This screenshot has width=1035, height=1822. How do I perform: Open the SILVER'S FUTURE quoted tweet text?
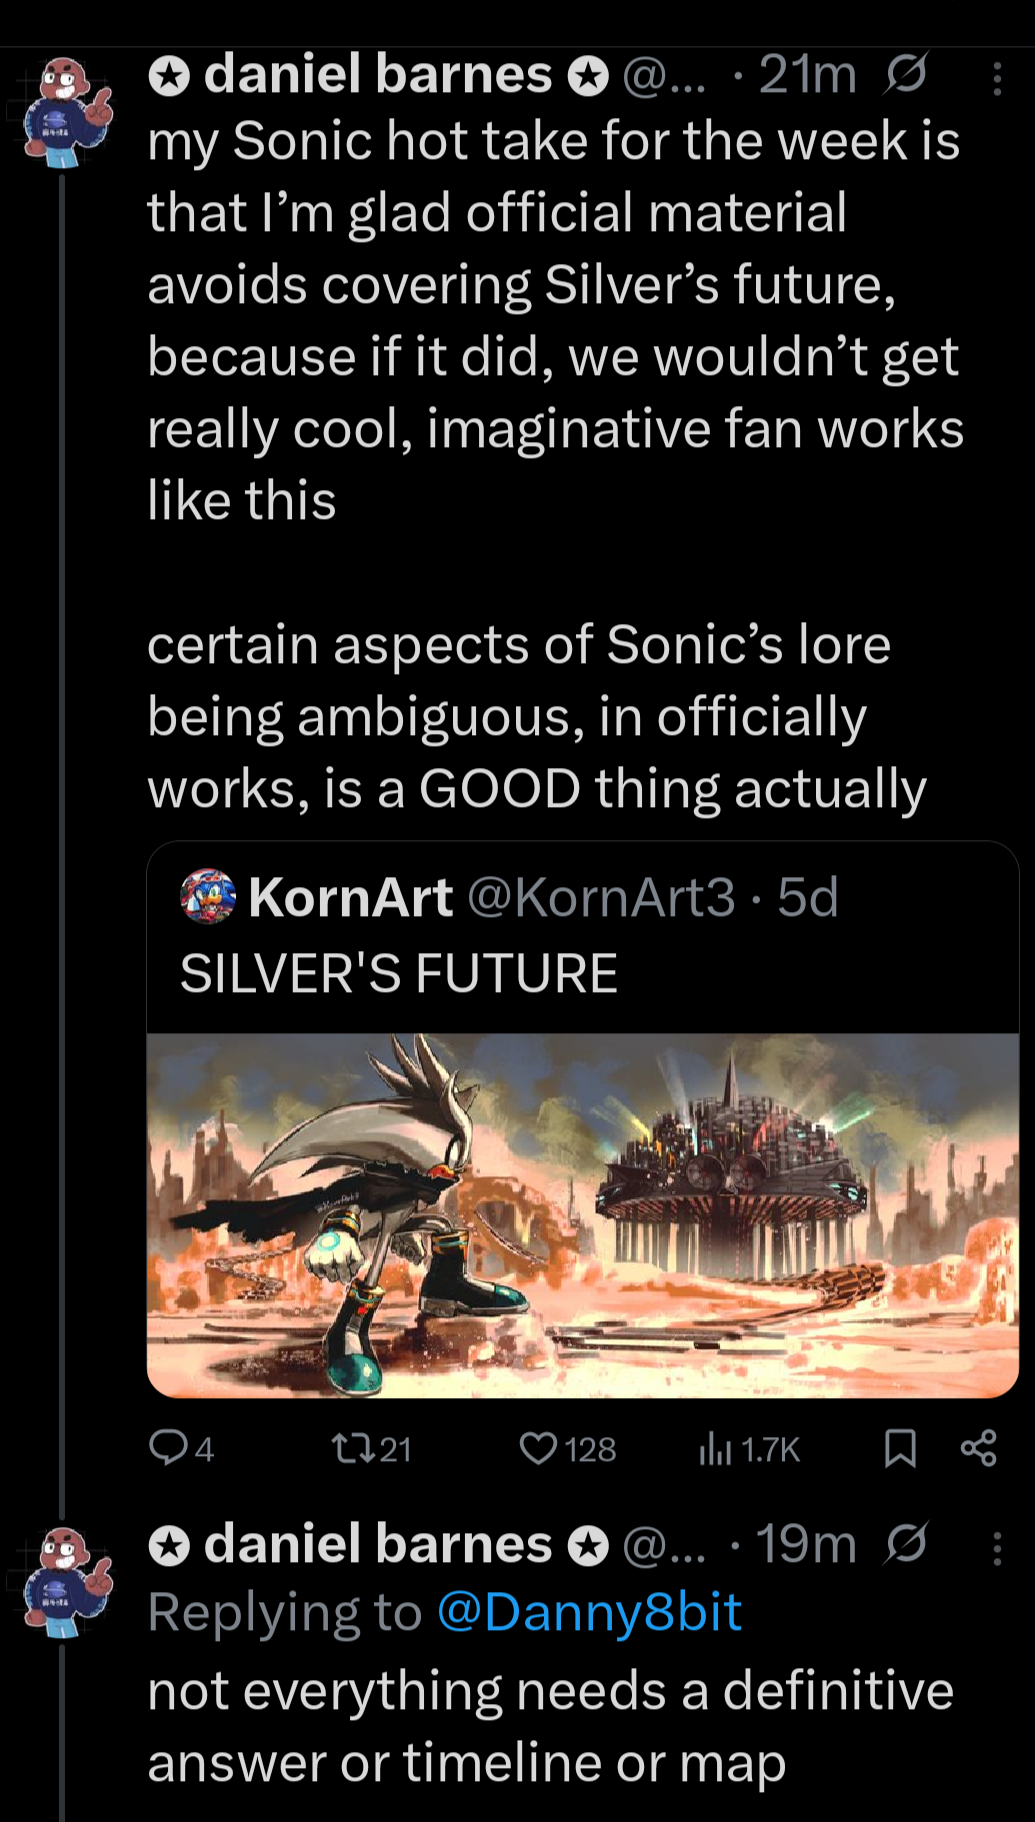tap(398, 973)
